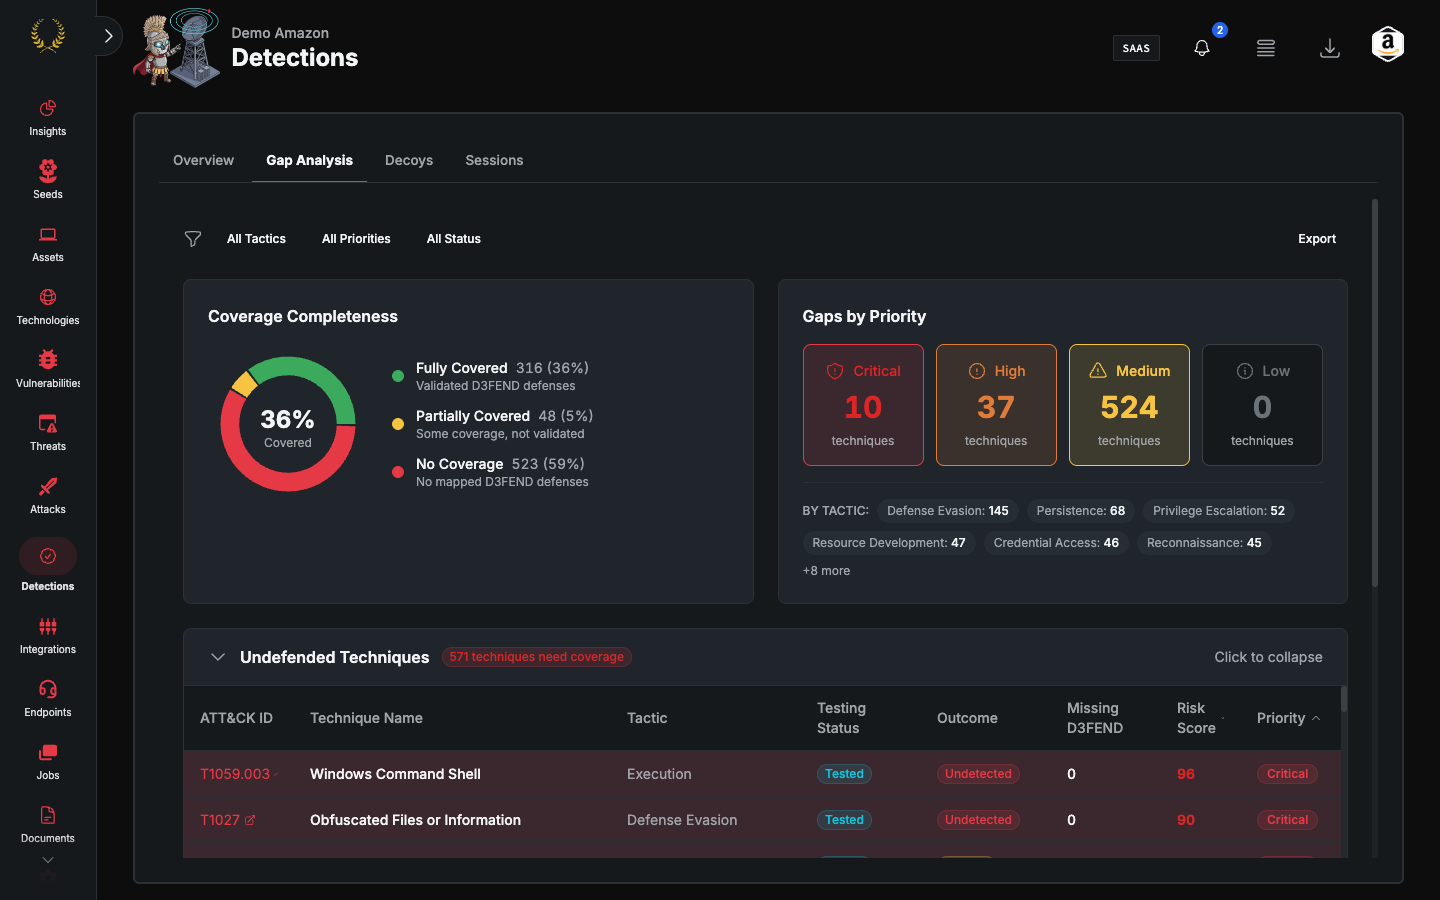Click 'Click to collapse' text
The width and height of the screenshot is (1440, 900).
click(x=1268, y=657)
